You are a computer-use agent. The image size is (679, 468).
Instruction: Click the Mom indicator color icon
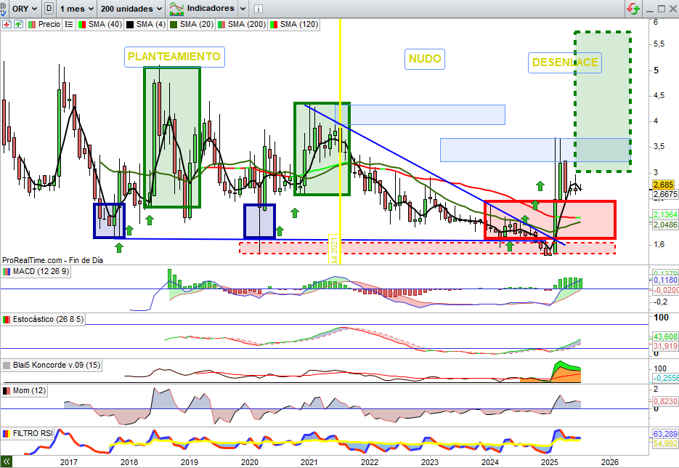(6, 391)
